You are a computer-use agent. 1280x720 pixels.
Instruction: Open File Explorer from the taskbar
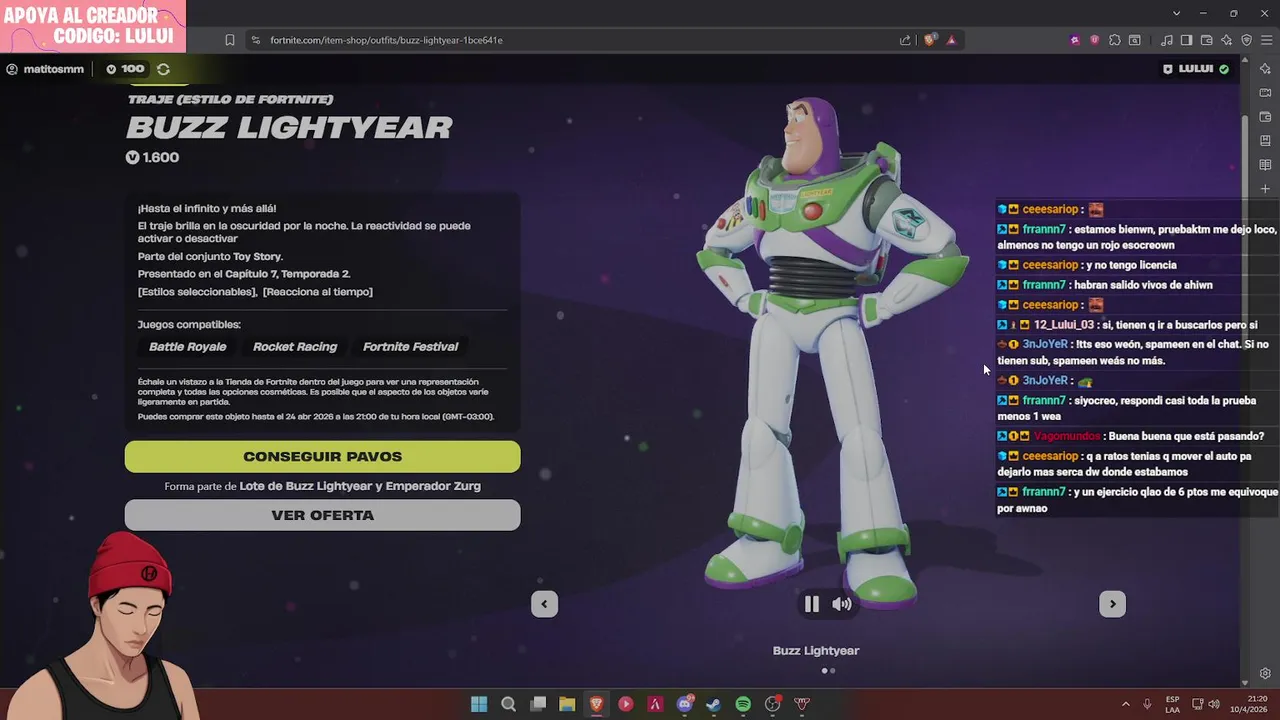pos(567,704)
